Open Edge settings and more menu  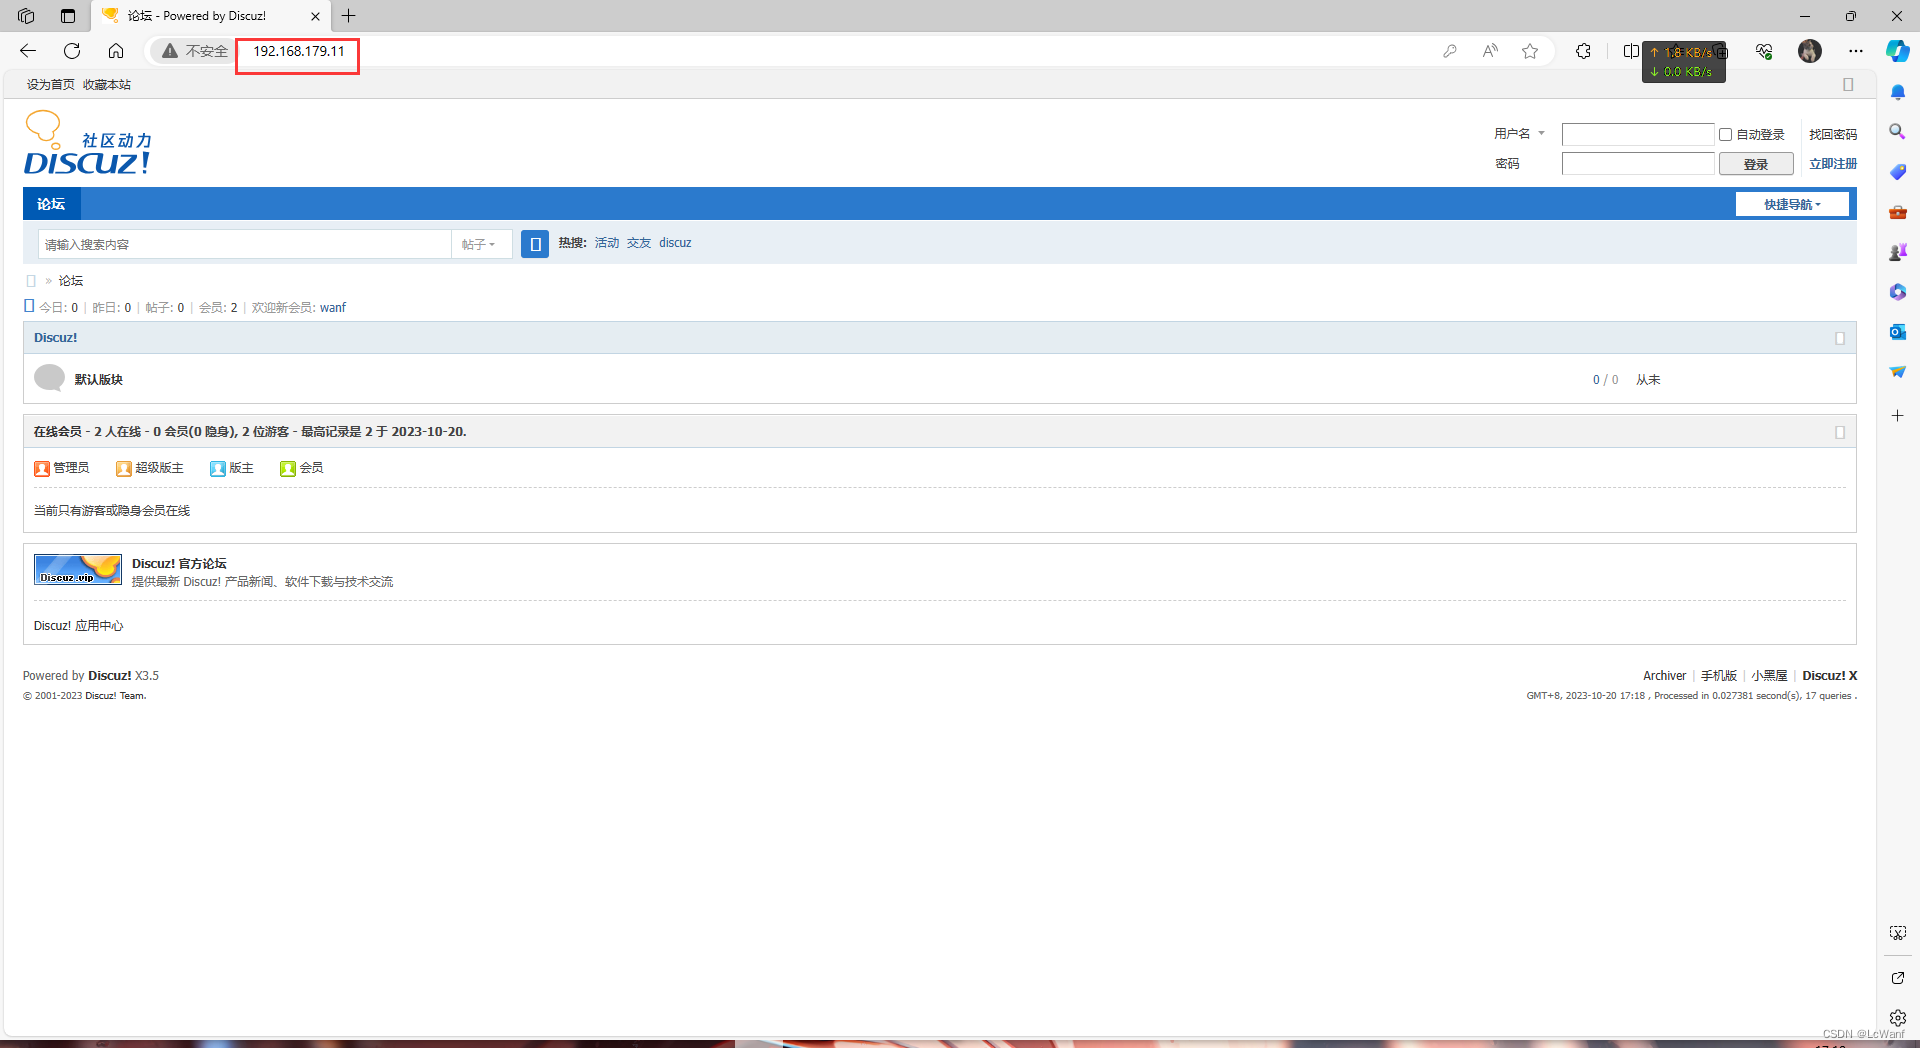[1856, 51]
